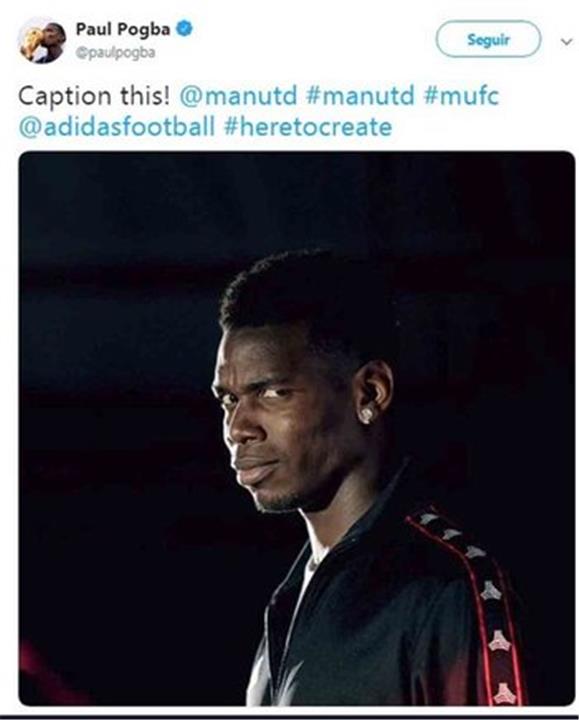The height and width of the screenshot is (720, 579).
Task: Open the @manutd mention
Action: [x=238, y=96]
